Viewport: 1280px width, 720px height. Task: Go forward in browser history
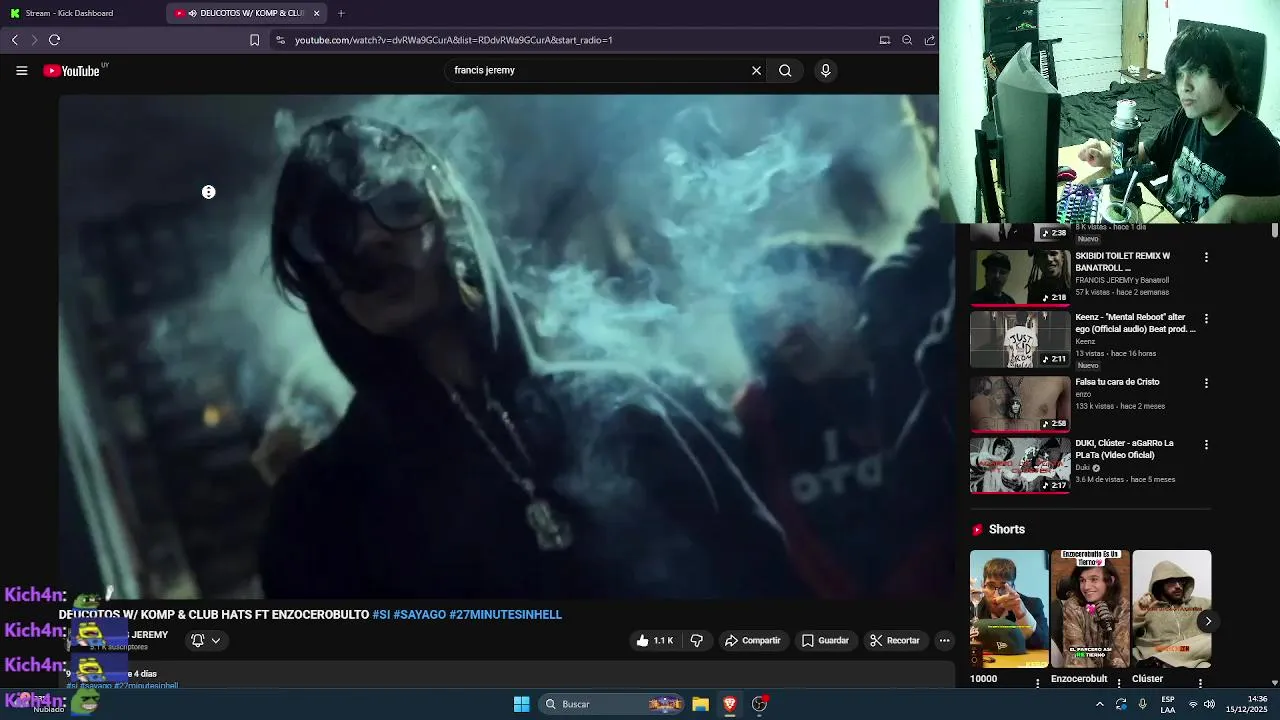click(34, 40)
